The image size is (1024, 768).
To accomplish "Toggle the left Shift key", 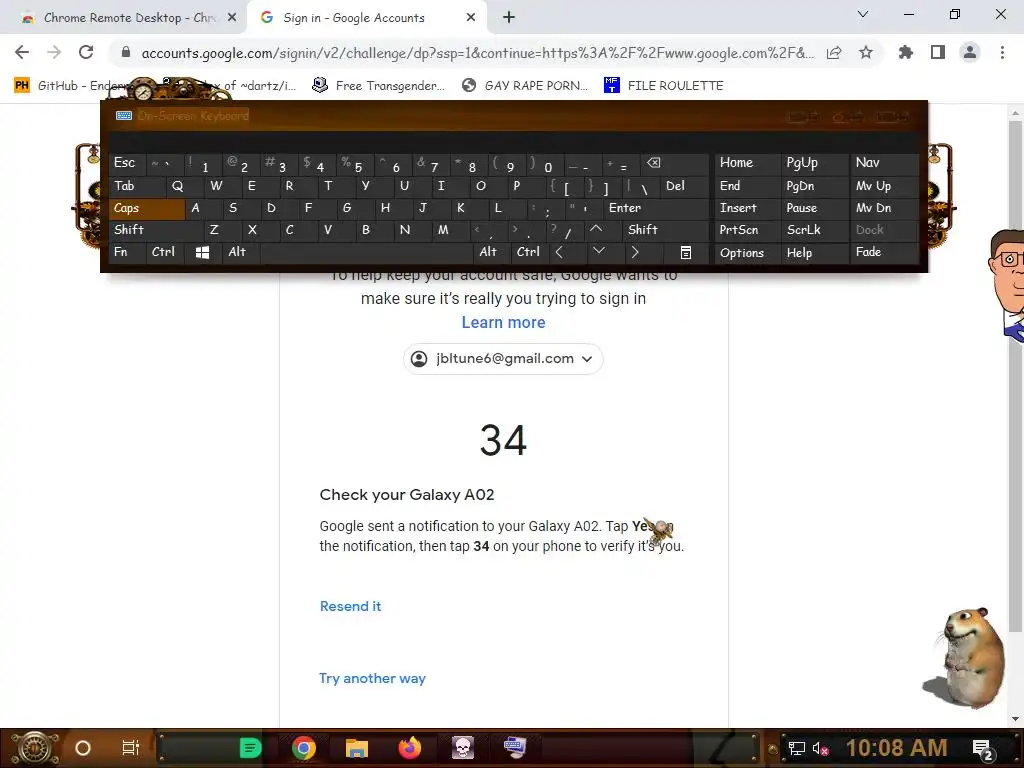I will pos(157,230).
